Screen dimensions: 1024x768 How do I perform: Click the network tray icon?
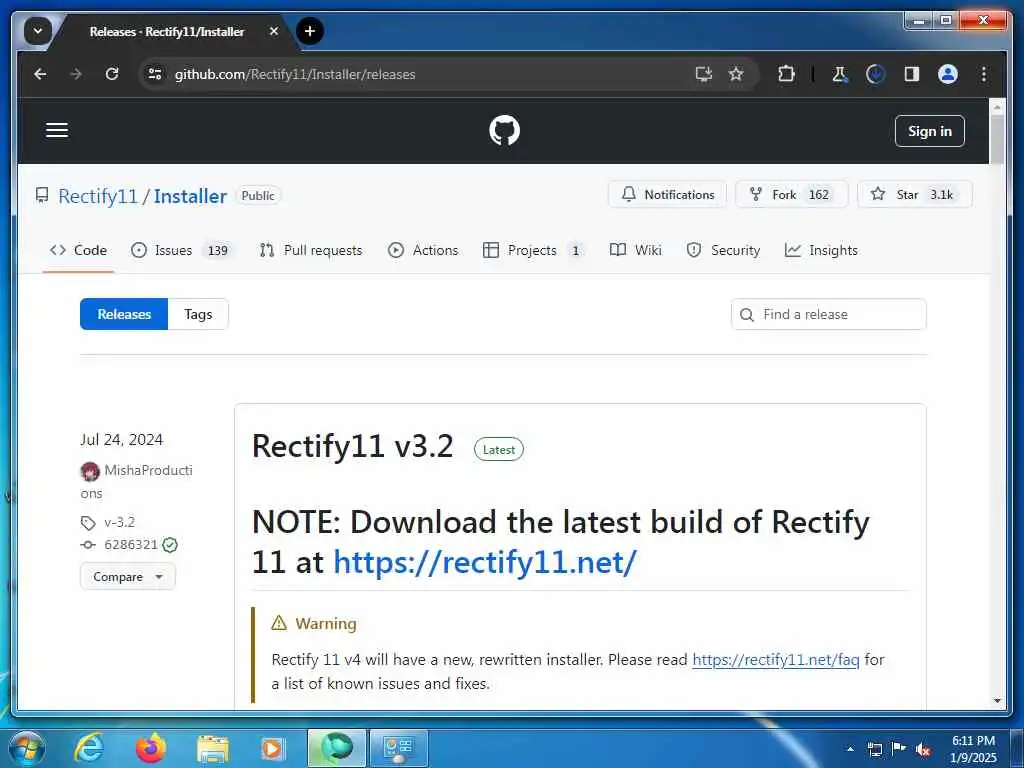874,749
